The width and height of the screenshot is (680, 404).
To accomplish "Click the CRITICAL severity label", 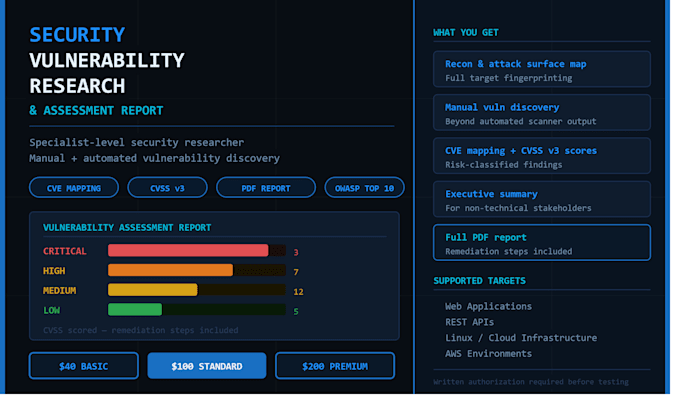I will tap(65, 251).
